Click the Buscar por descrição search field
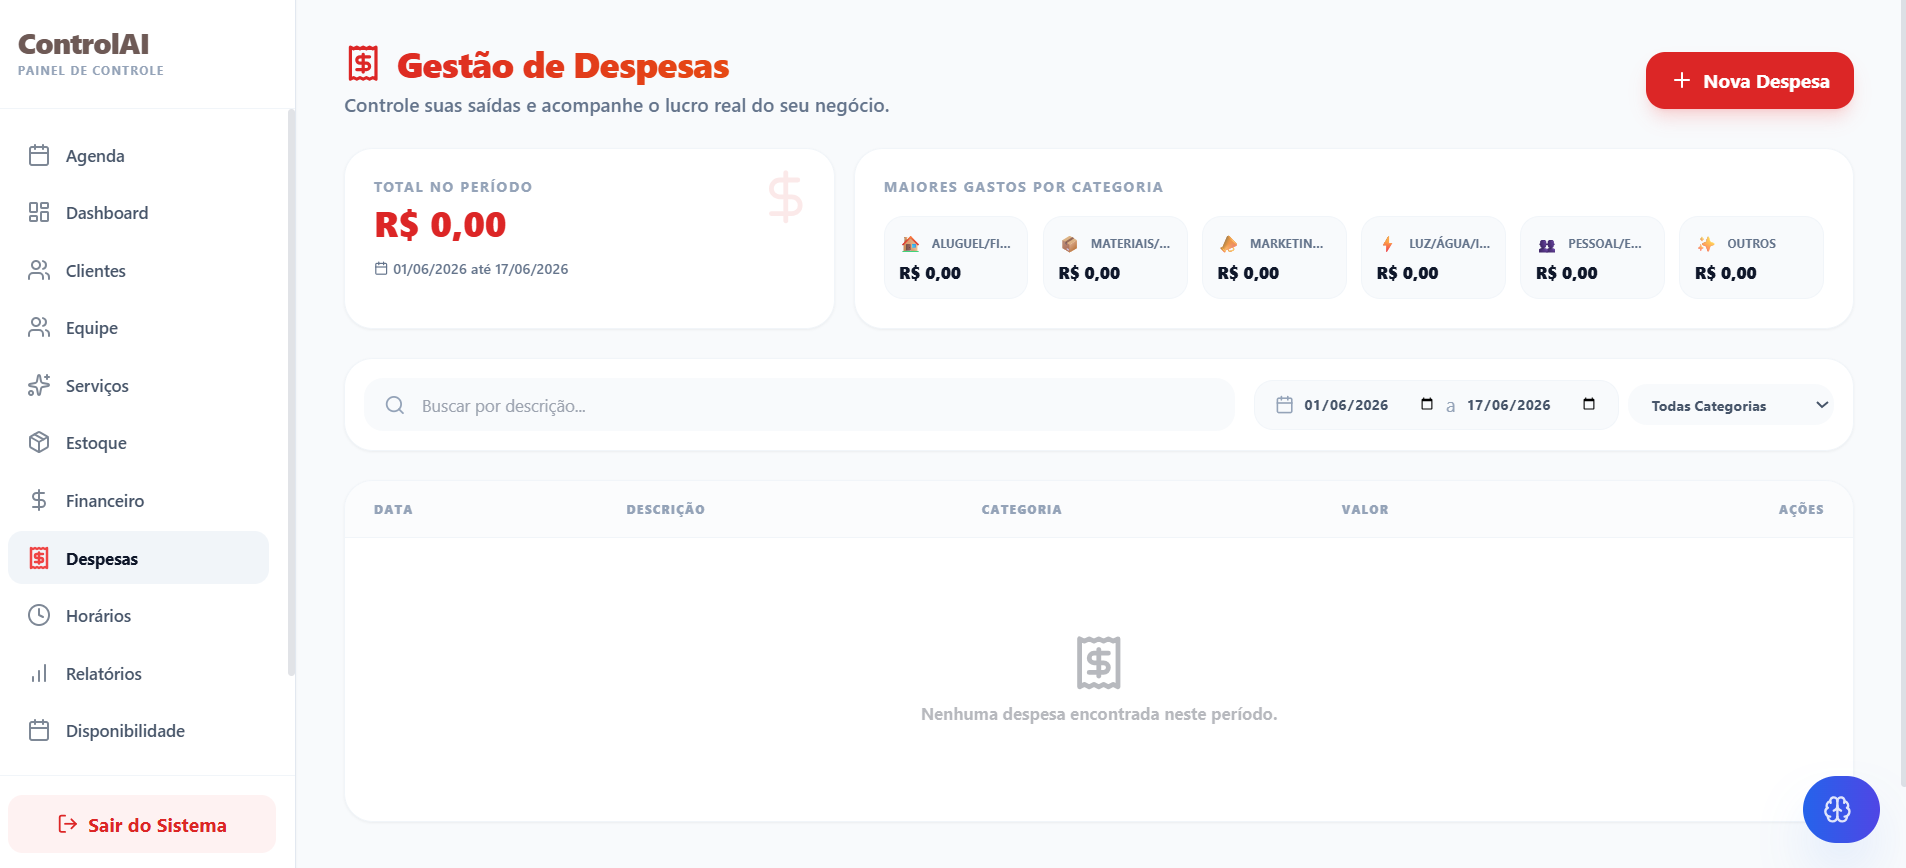1906x868 pixels. point(799,405)
